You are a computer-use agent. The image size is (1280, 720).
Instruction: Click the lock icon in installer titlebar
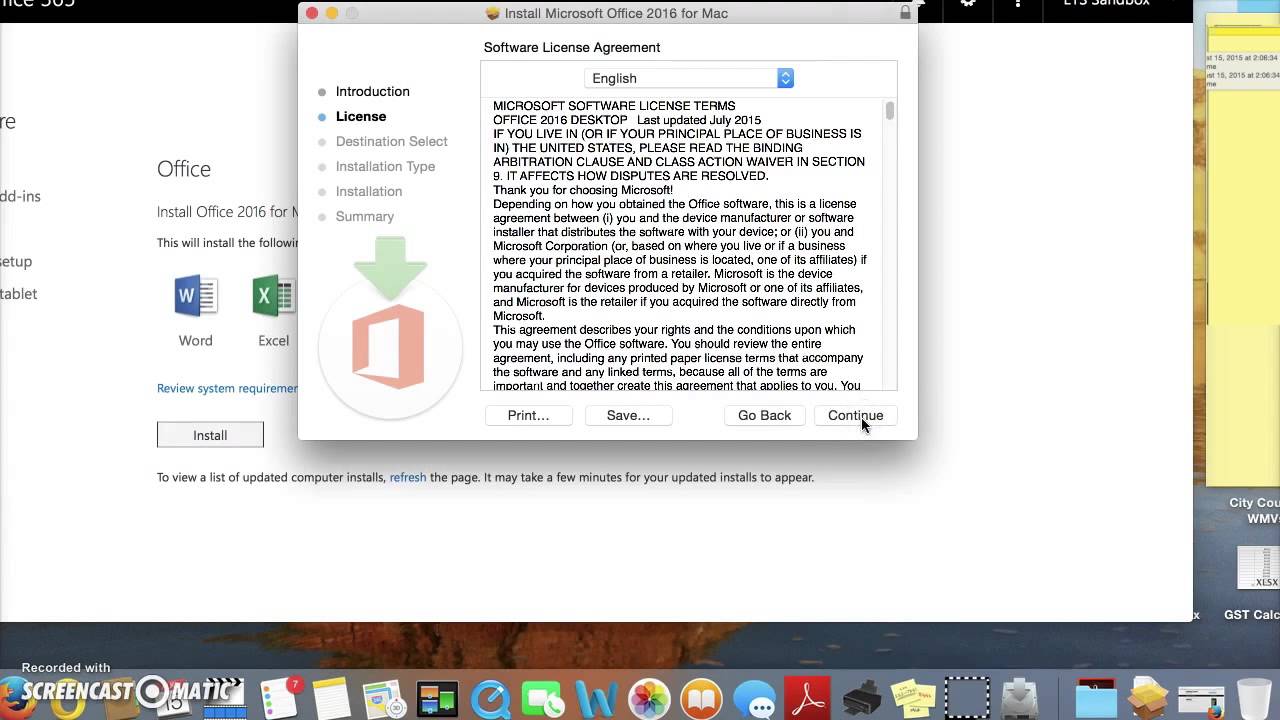coord(905,13)
